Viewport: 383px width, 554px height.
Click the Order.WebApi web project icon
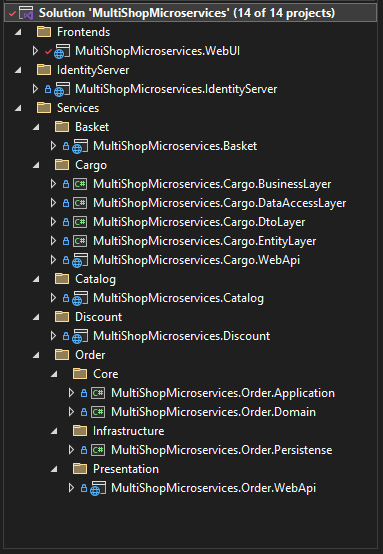click(98, 489)
